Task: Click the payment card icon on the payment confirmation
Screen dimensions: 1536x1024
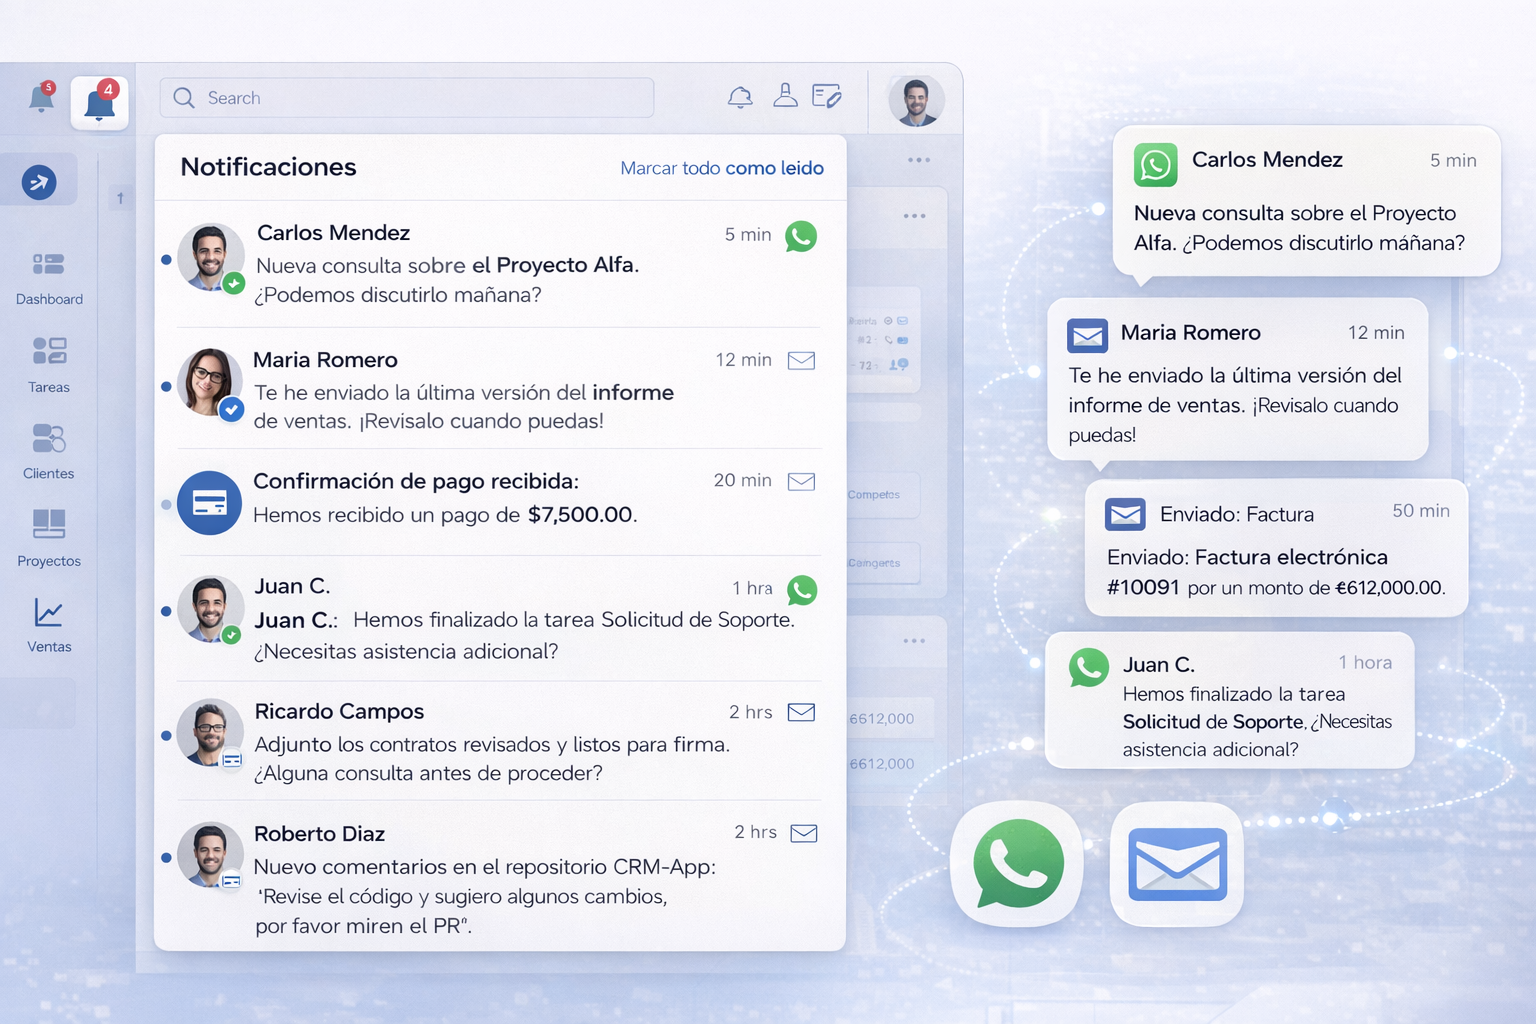Action: (209, 502)
